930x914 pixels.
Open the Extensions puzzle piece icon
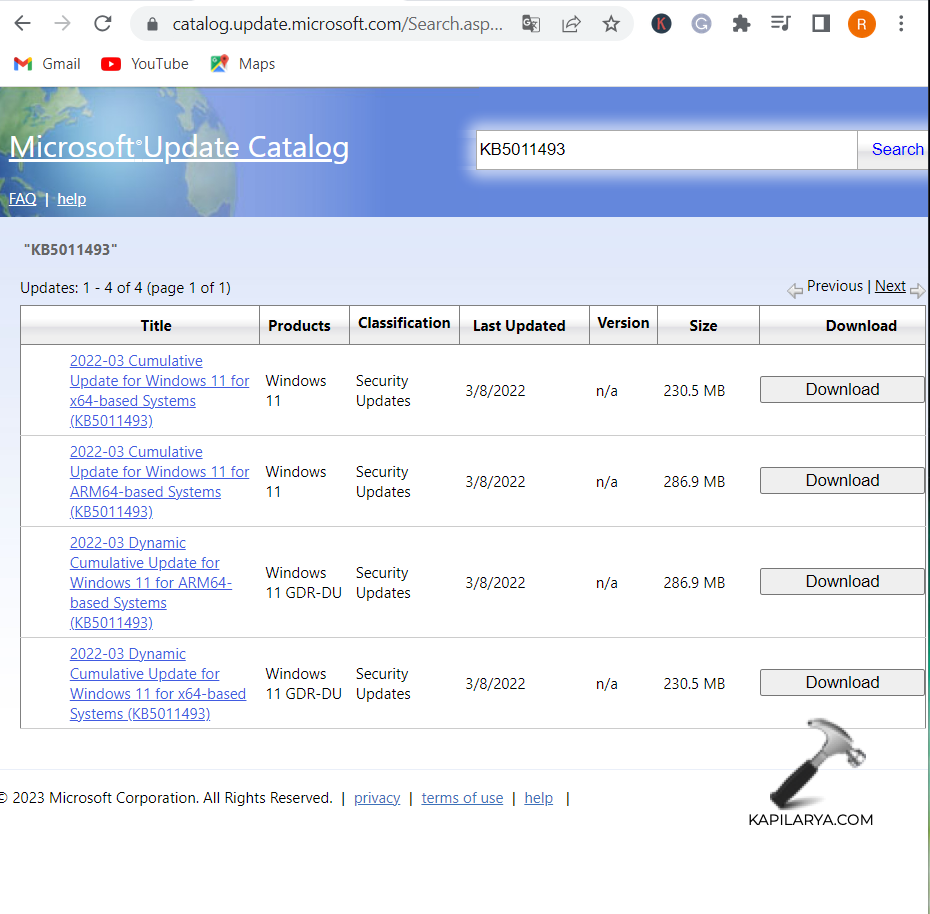pos(741,24)
